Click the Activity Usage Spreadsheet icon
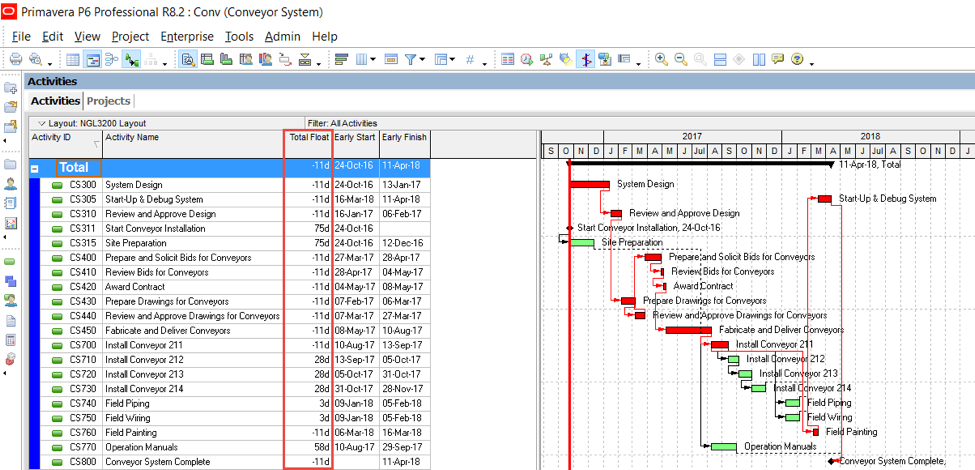The image size is (975, 470). pyautogui.click(x=207, y=60)
